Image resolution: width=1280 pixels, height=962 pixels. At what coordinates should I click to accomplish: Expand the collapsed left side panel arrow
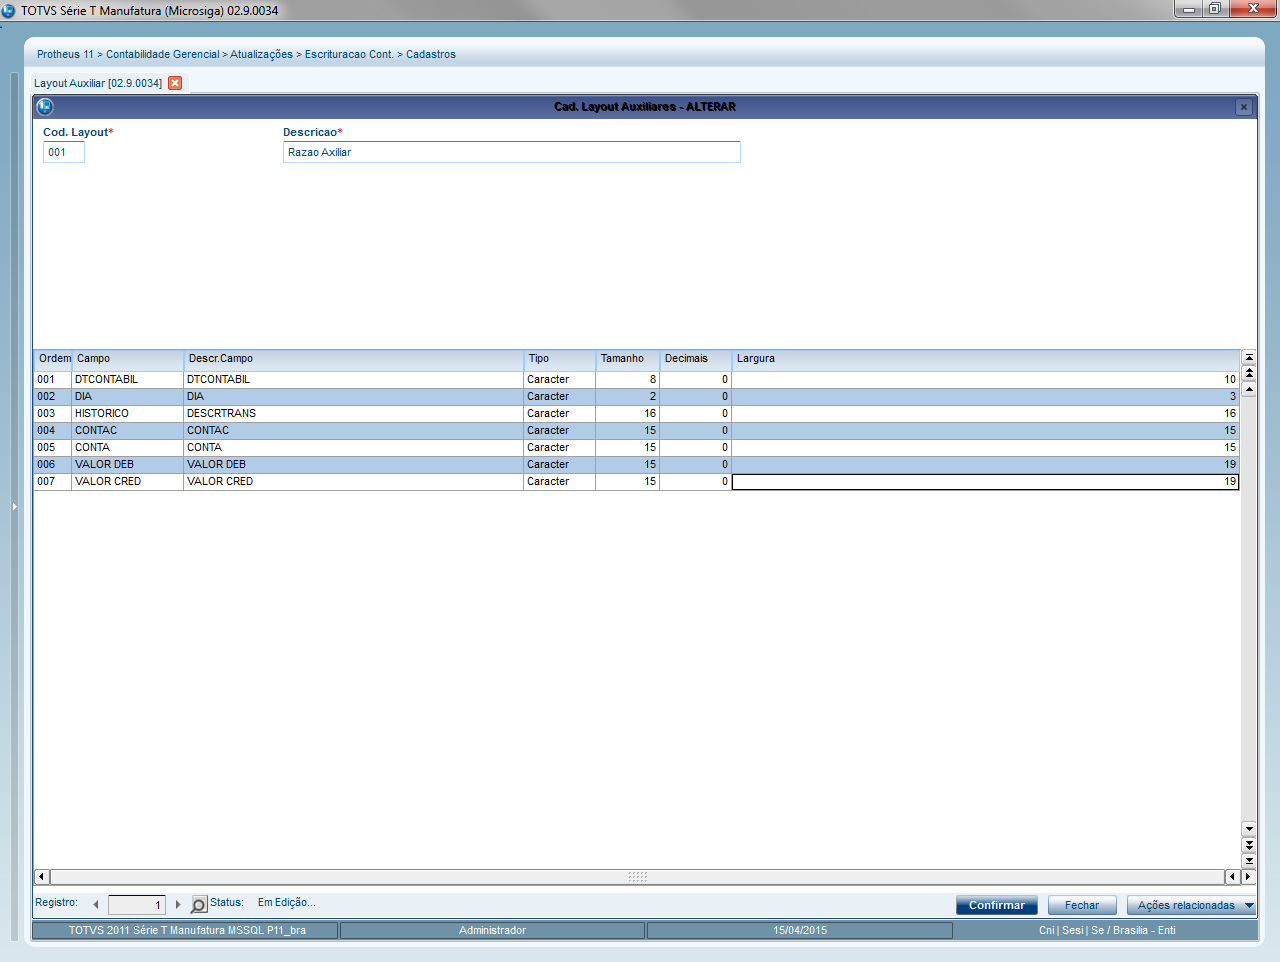tap(14, 507)
